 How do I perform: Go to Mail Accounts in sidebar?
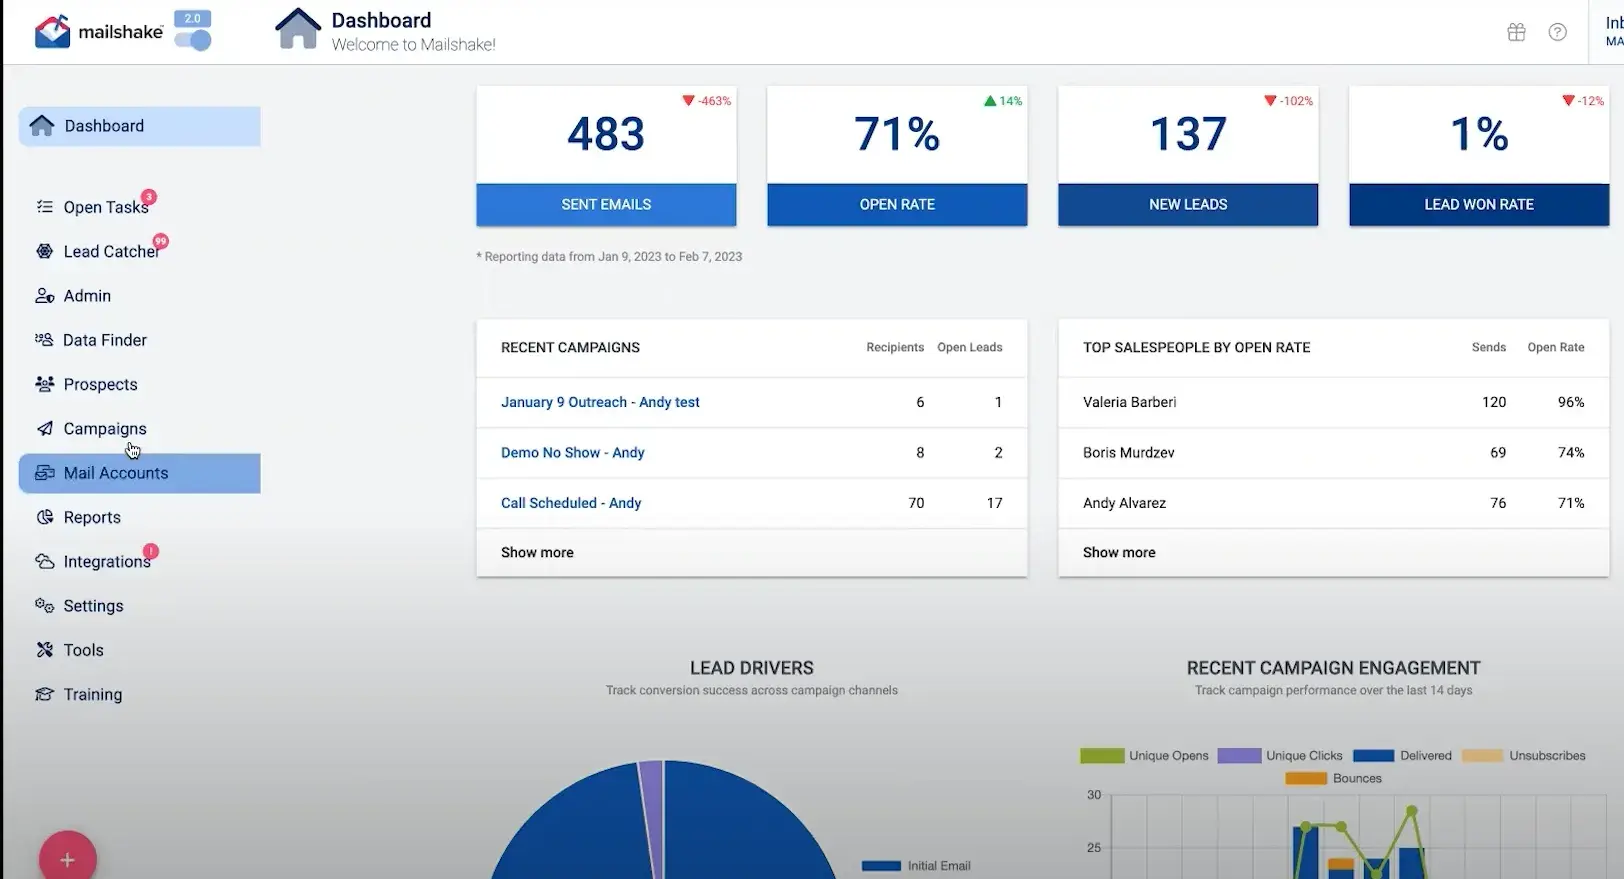(x=115, y=473)
